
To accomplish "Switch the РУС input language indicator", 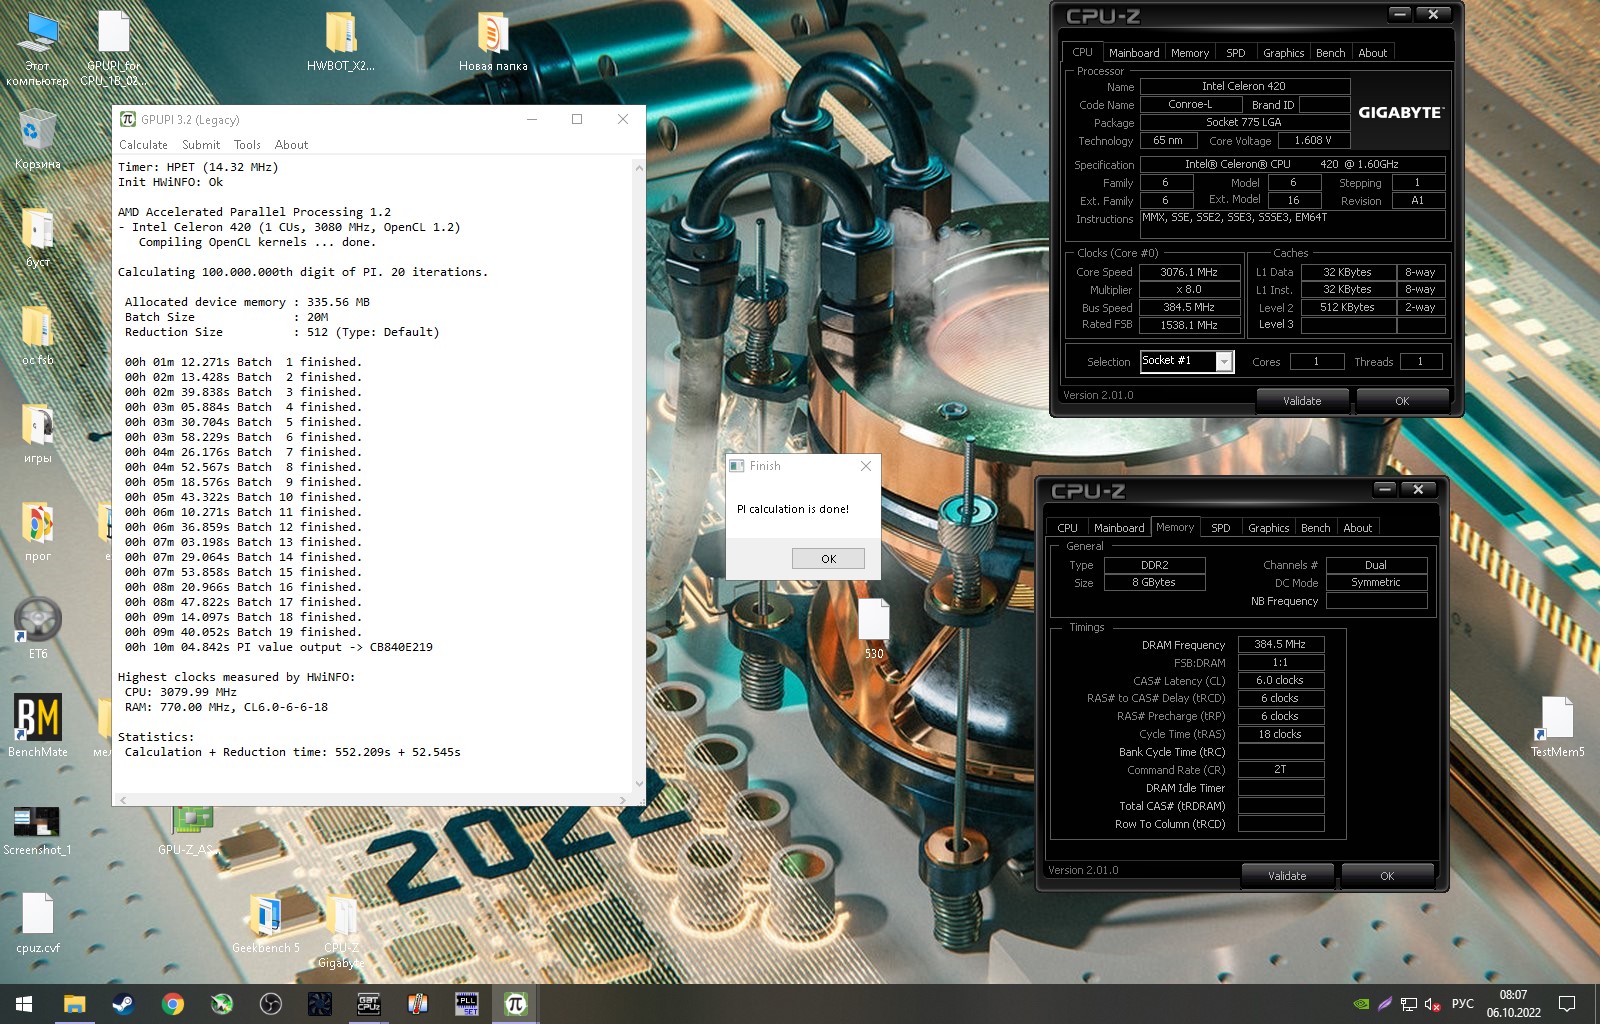I will tap(1462, 1004).
